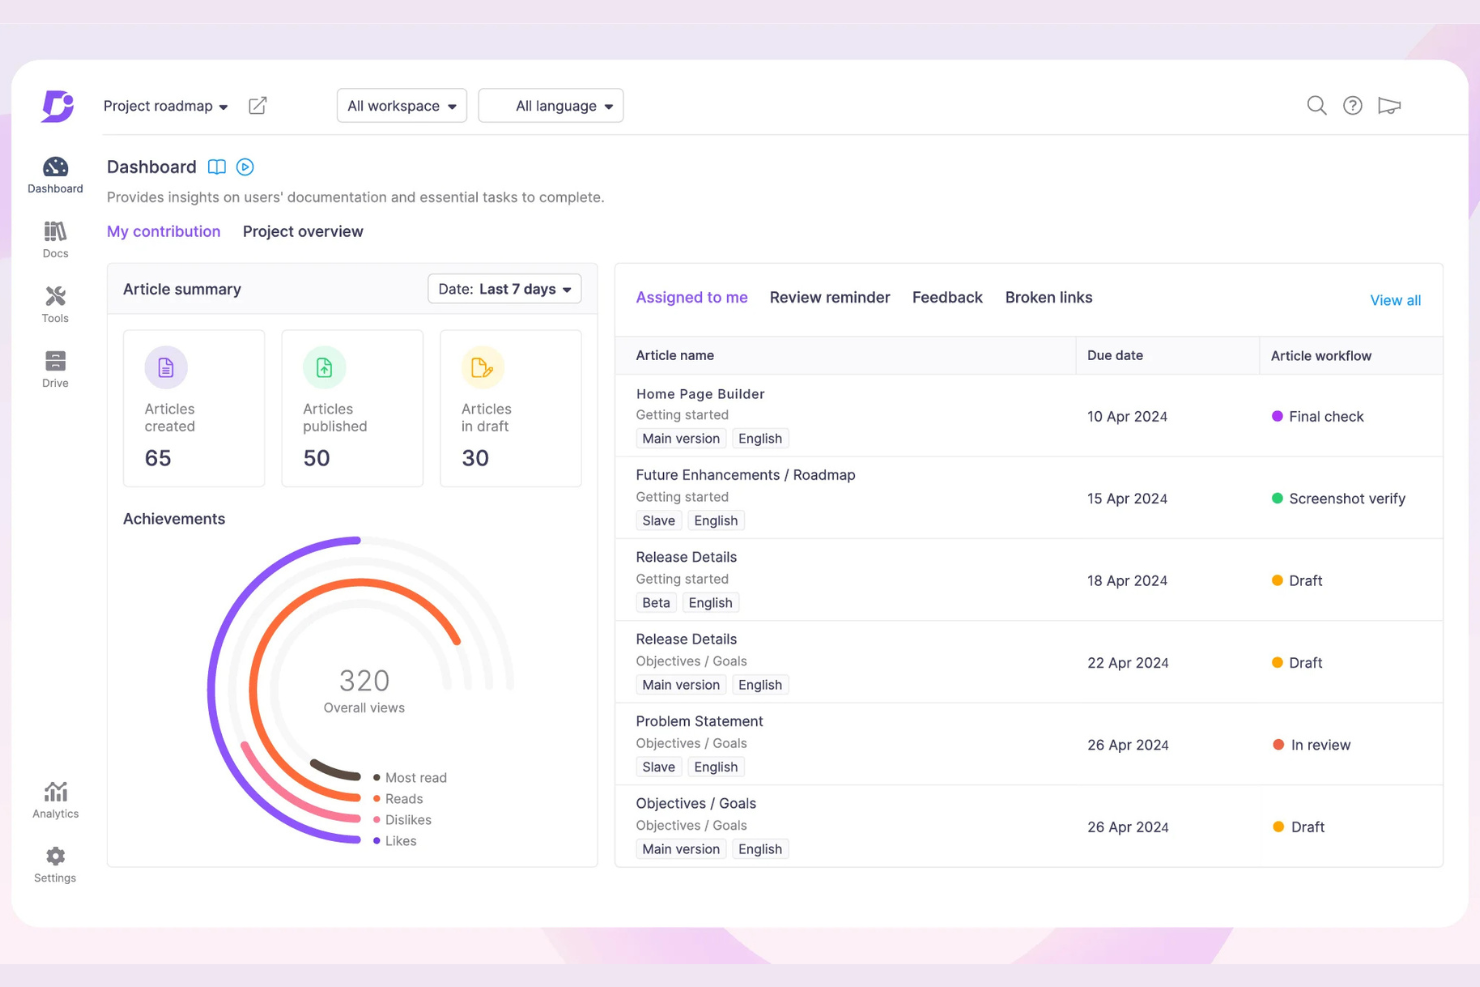Open the help question mark icon
This screenshot has width=1480, height=987.
pyautogui.click(x=1352, y=105)
